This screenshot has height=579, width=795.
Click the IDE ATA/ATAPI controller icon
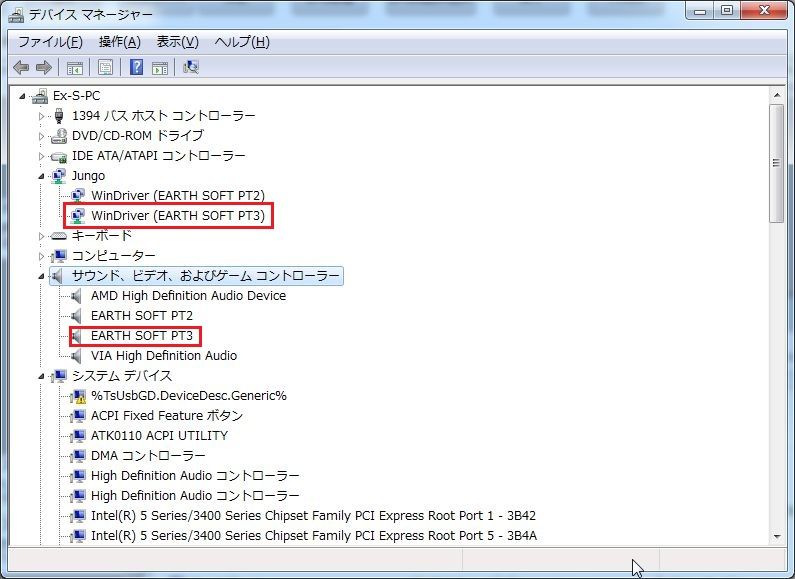(x=59, y=156)
